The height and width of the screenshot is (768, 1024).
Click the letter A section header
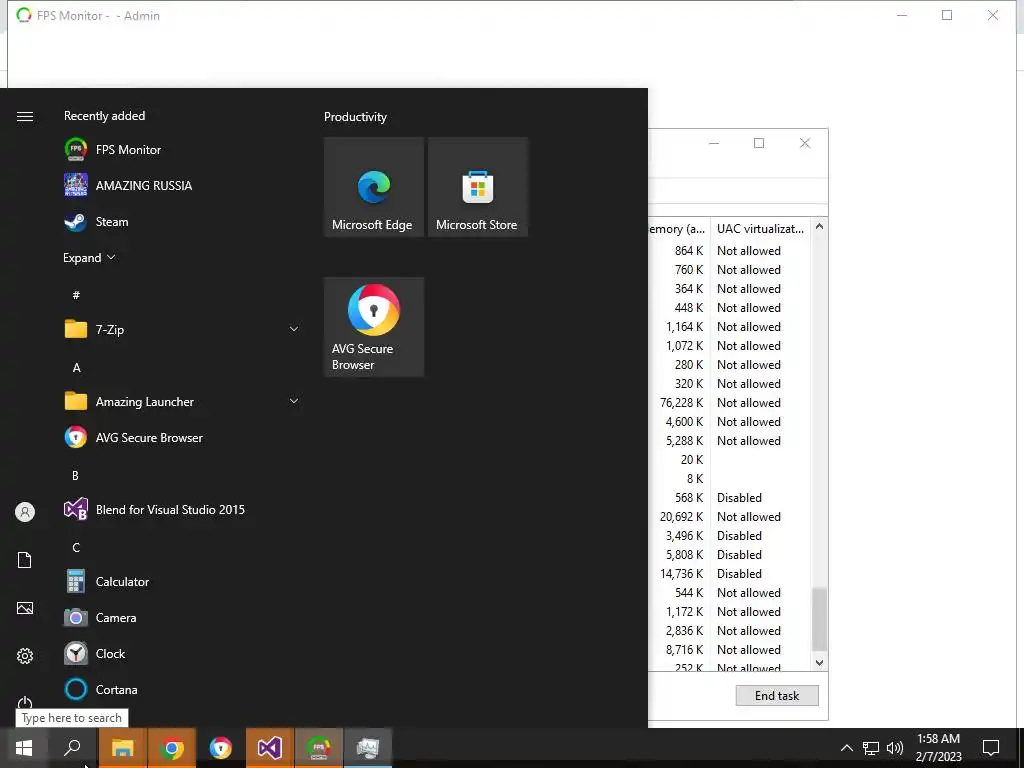click(x=76, y=368)
